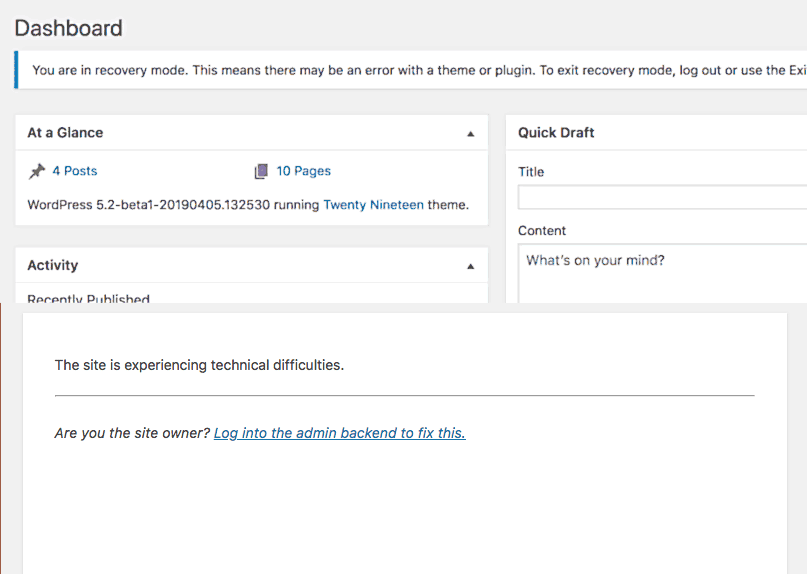Image resolution: width=807 pixels, height=574 pixels.
Task: Click the pushpin icon beside 4 Posts
Action: [x=37, y=171]
